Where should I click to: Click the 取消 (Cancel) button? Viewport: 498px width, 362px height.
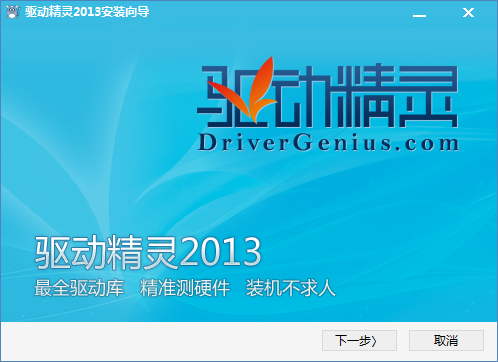446,340
